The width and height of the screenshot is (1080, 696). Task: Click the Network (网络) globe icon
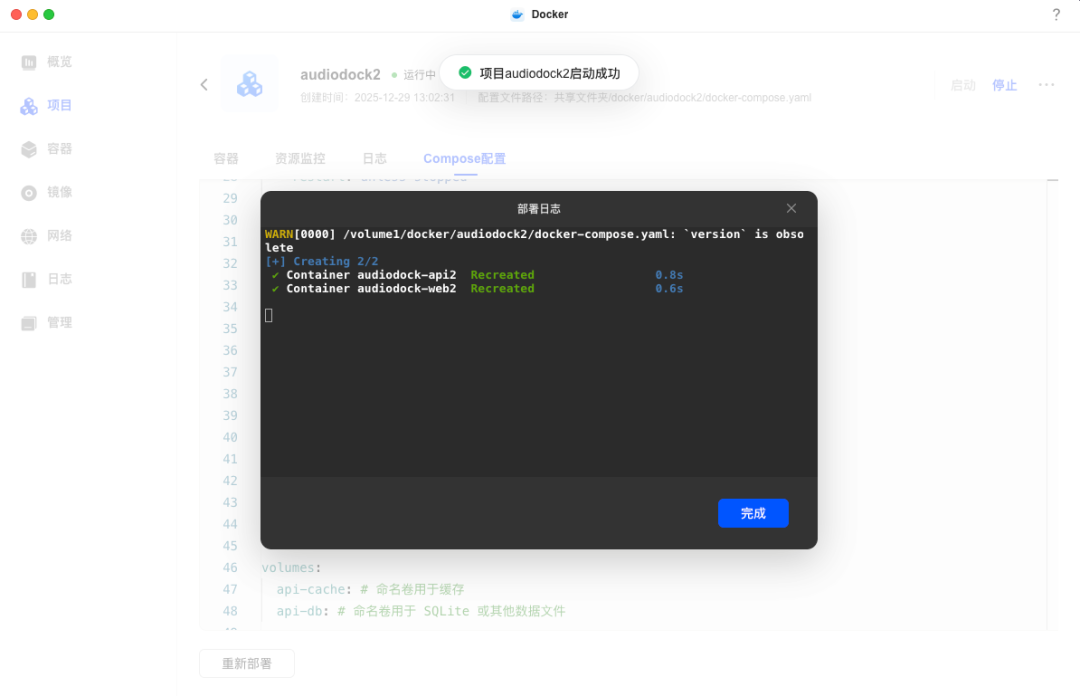point(29,236)
